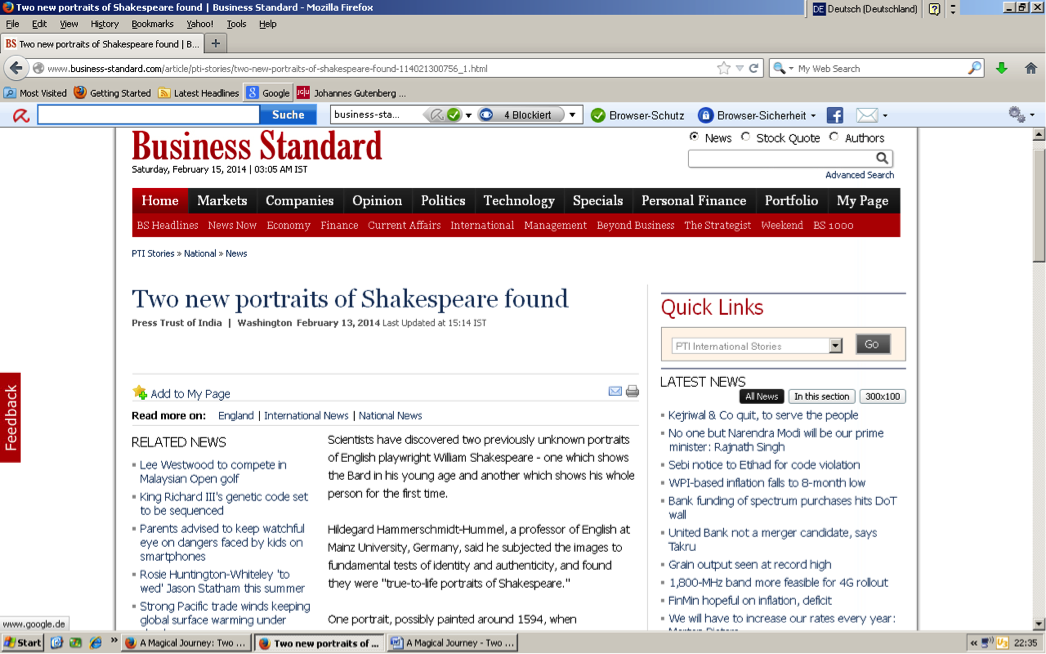1046x654 pixels.
Task: Click the Avira search input field
Action: pos(148,115)
